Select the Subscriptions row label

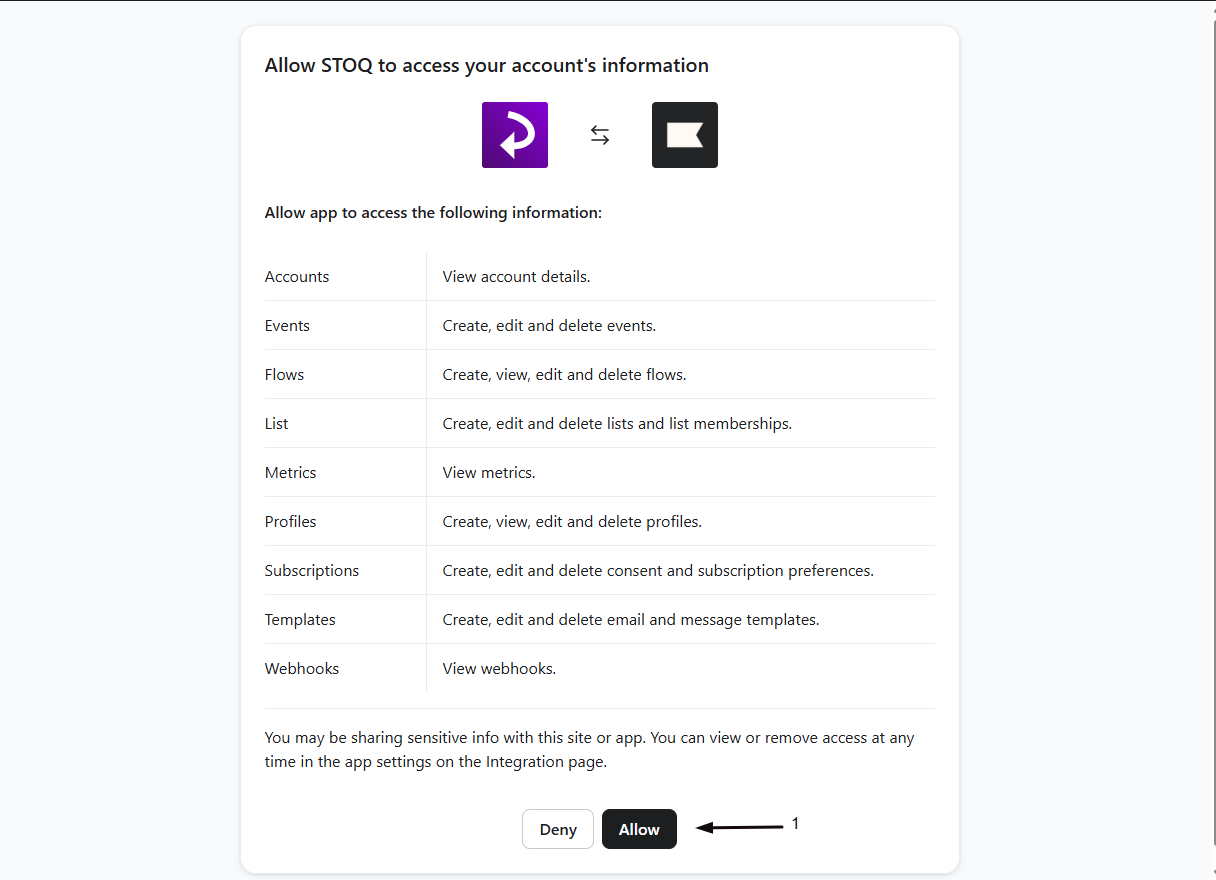click(312, 571)
